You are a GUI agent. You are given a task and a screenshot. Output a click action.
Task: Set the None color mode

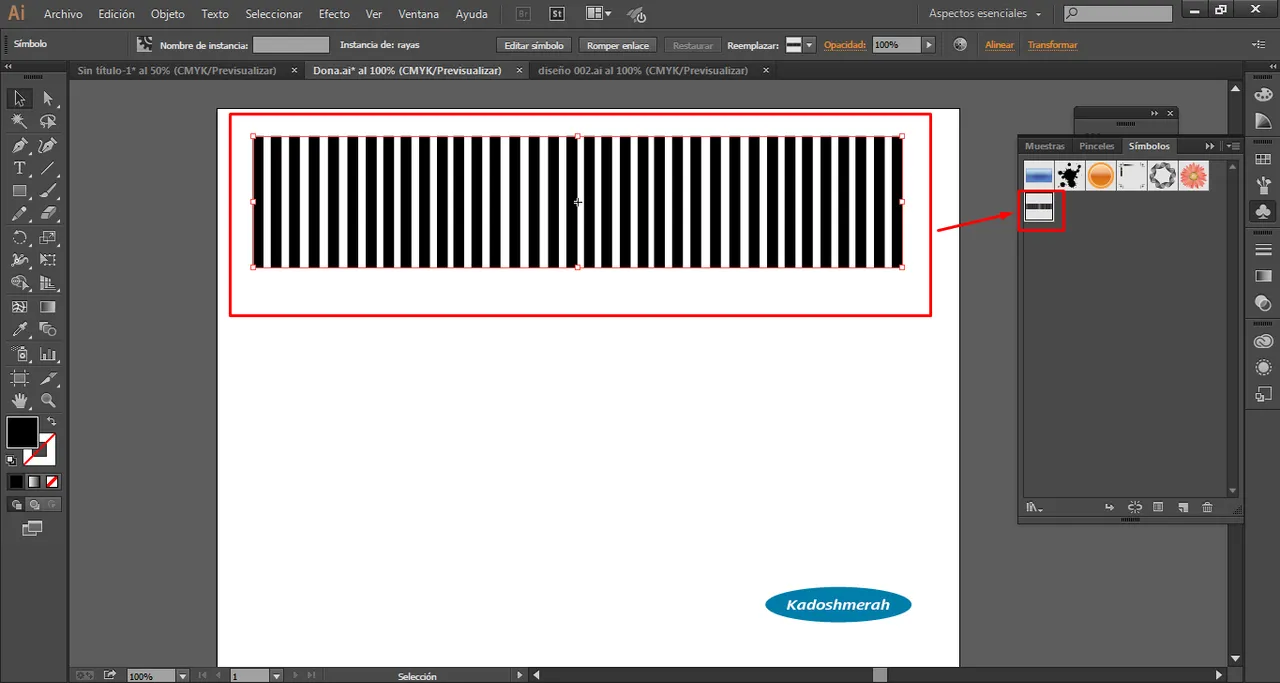52,482
